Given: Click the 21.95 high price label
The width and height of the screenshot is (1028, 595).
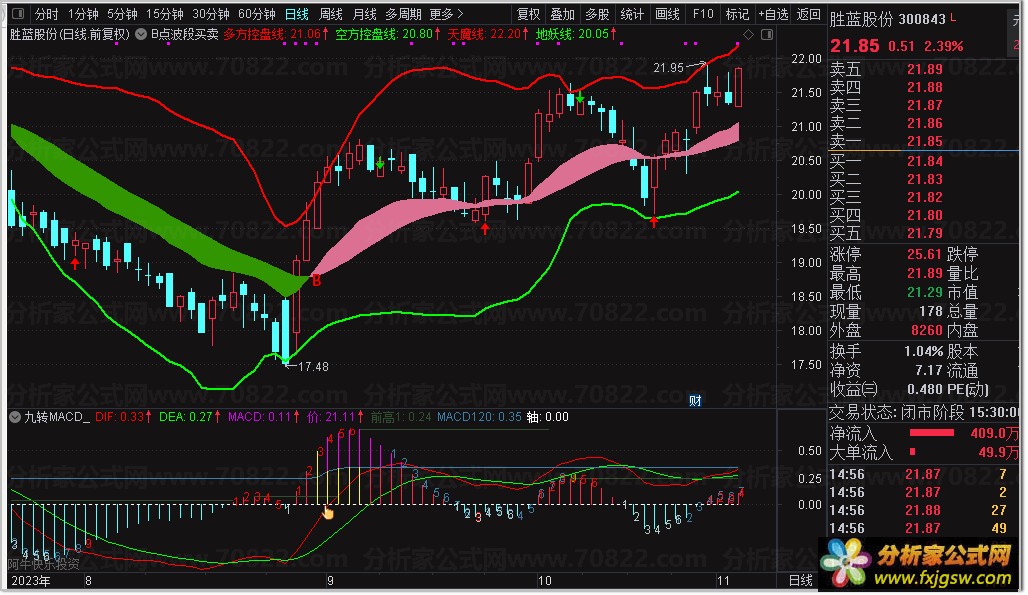Looking at the screenshot, I should pos(669,67).
